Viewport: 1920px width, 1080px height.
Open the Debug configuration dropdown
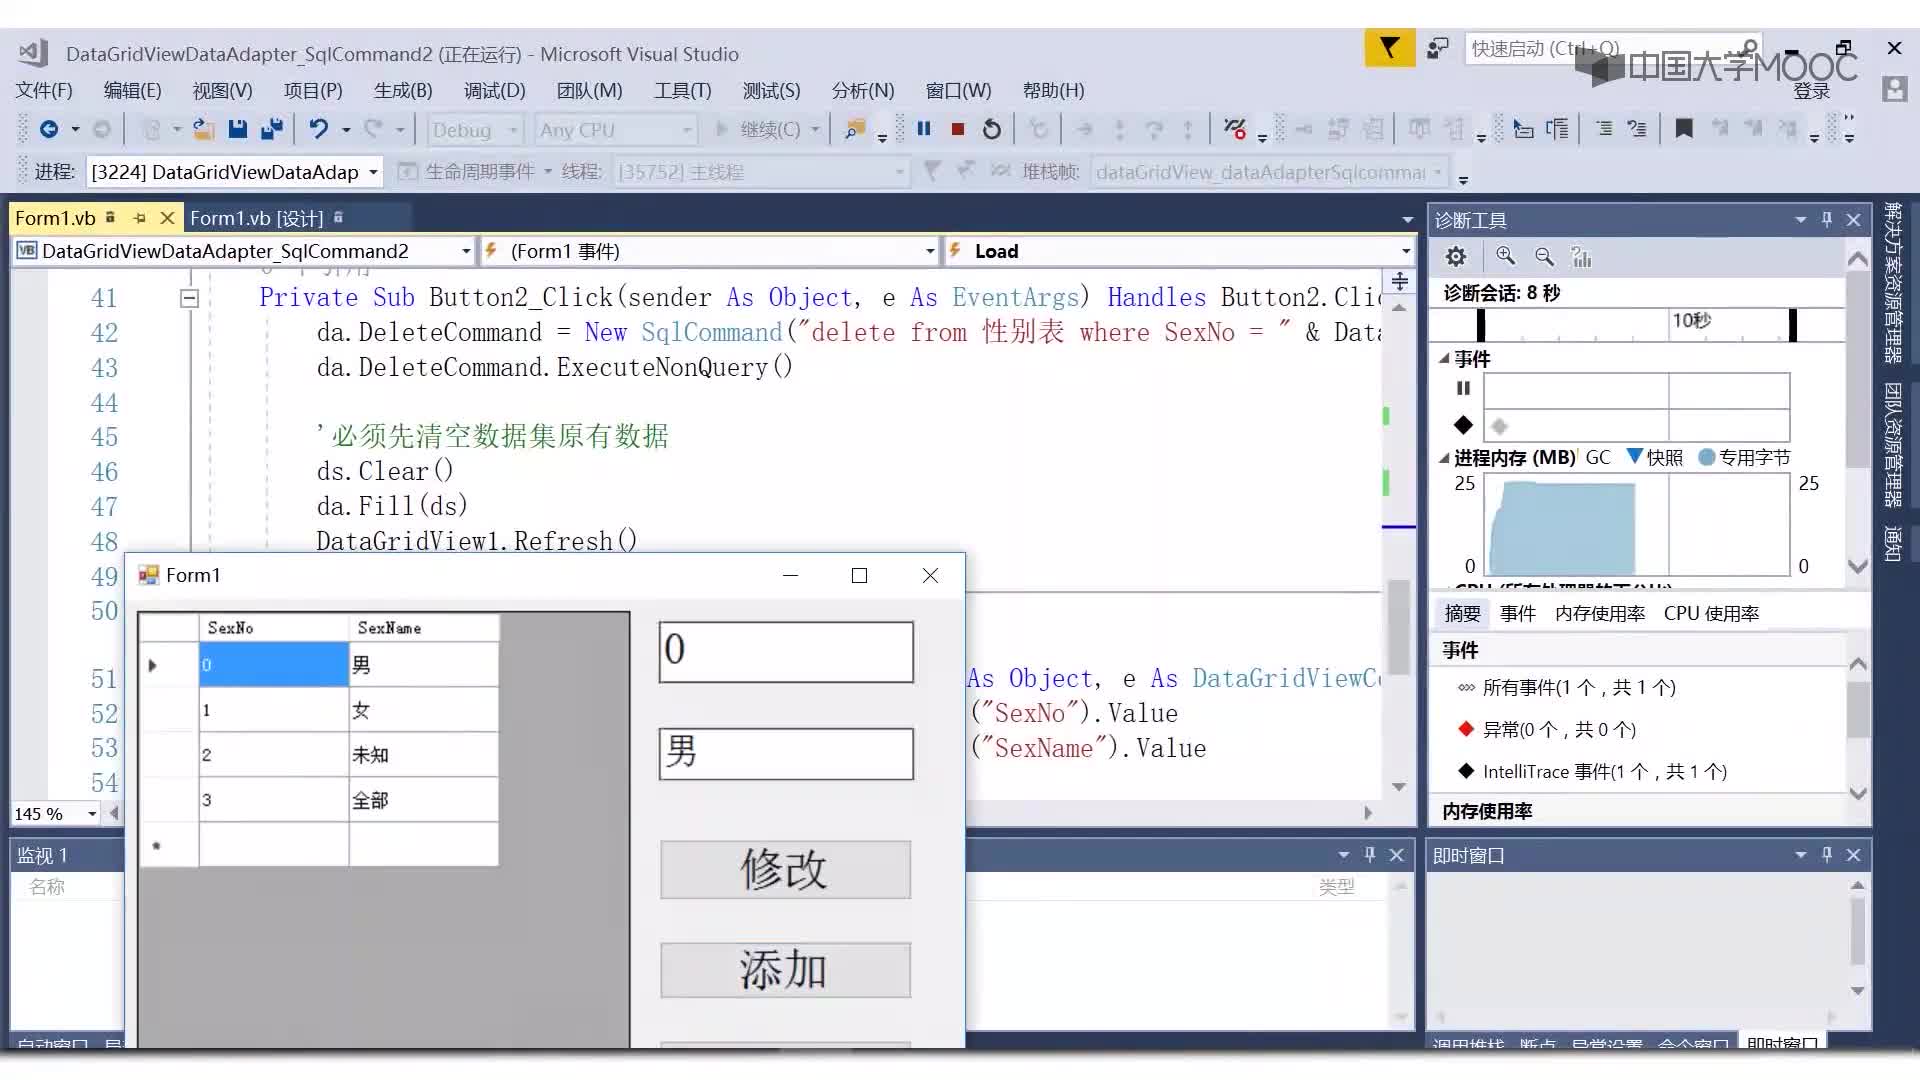[475, 130]
